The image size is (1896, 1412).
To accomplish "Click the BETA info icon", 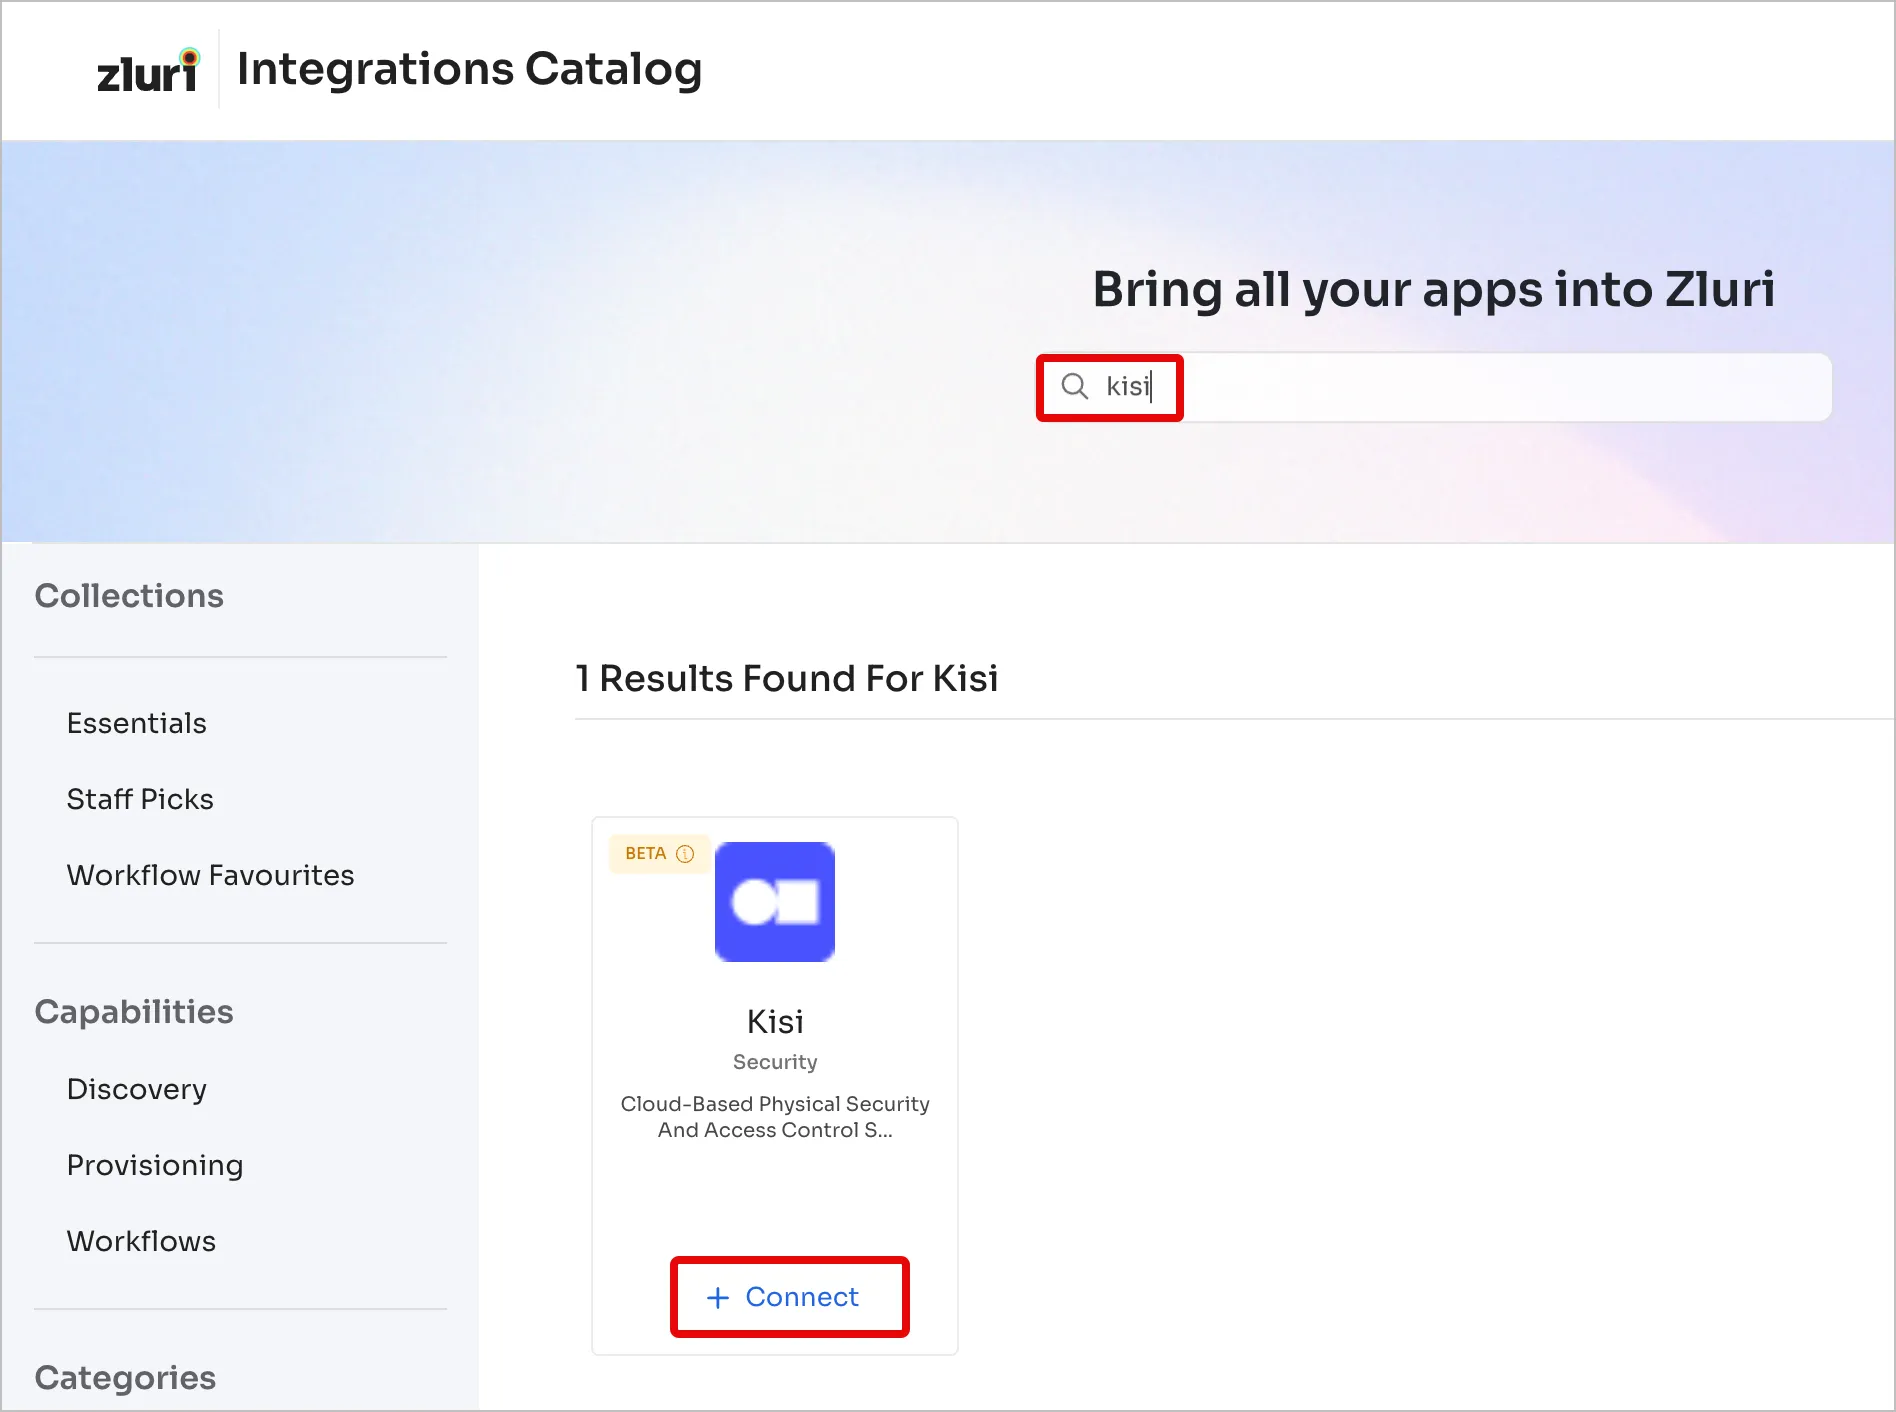I will click(x=685, y=854).
